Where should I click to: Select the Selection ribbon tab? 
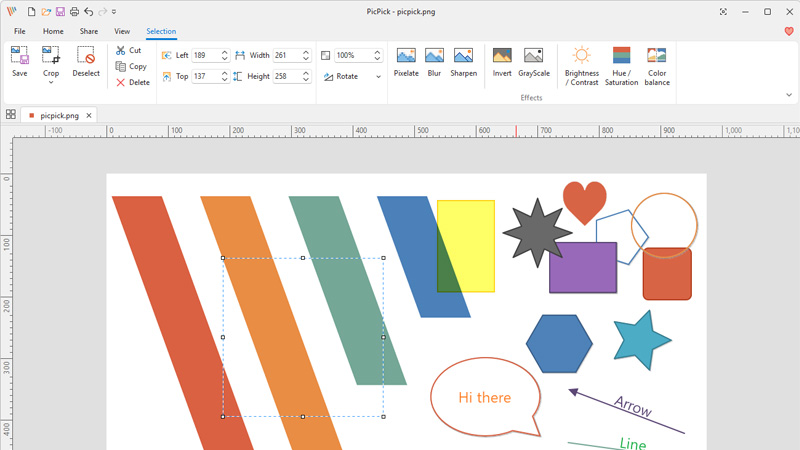tap(161, 31)
